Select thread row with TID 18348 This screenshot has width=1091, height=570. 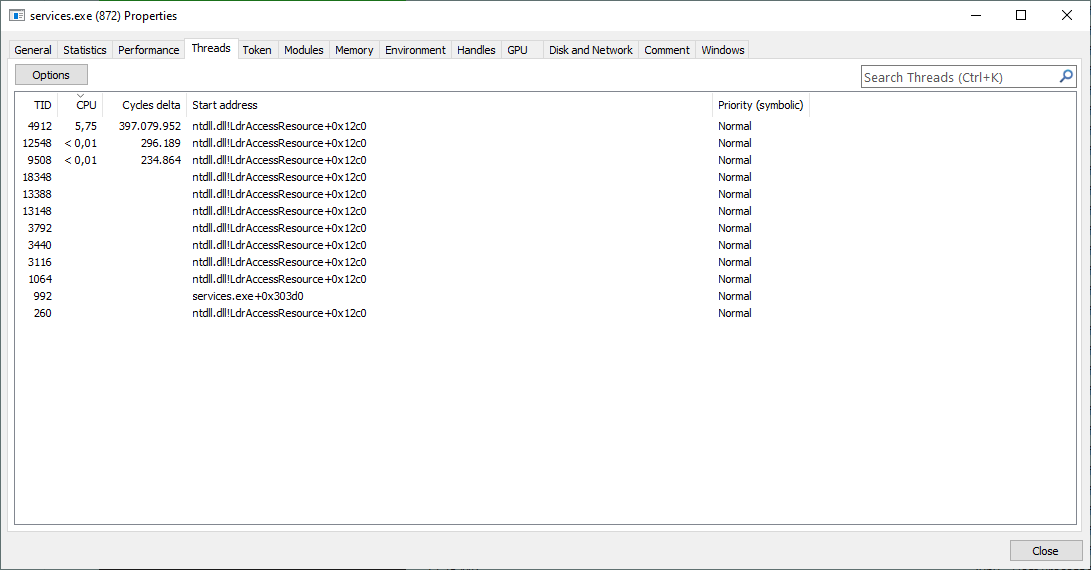click(545, 177)
